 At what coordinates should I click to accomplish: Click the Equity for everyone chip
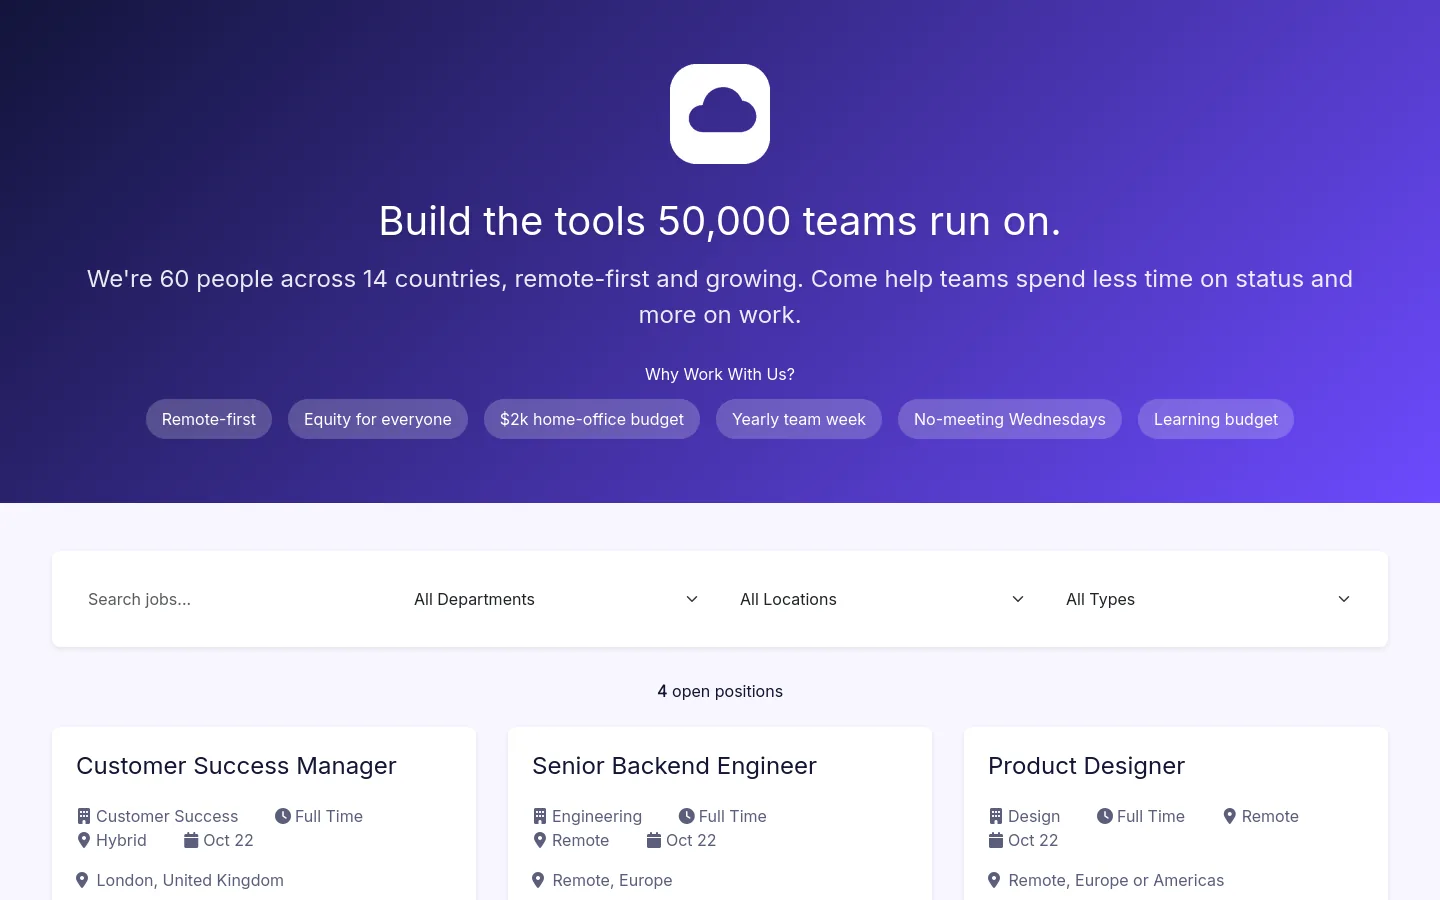(378, 419)
